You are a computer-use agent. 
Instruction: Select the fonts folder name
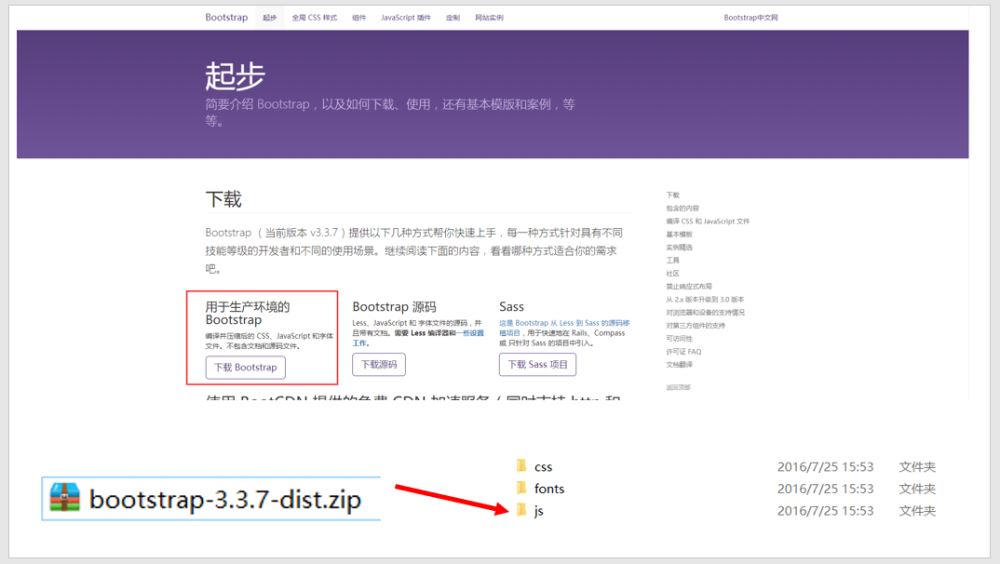pyautogui.click(x=549, y=489)
